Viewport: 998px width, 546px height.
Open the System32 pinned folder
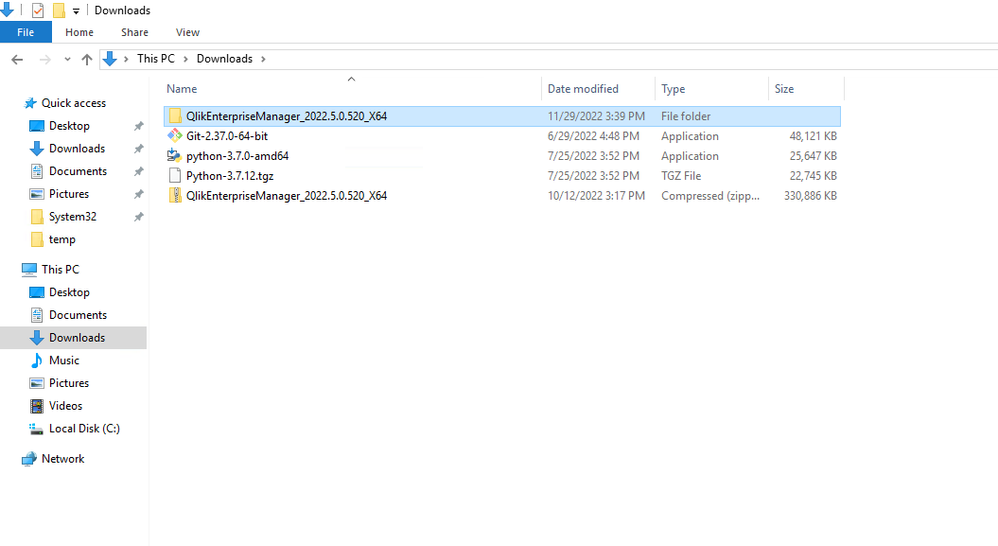(73, 217)
